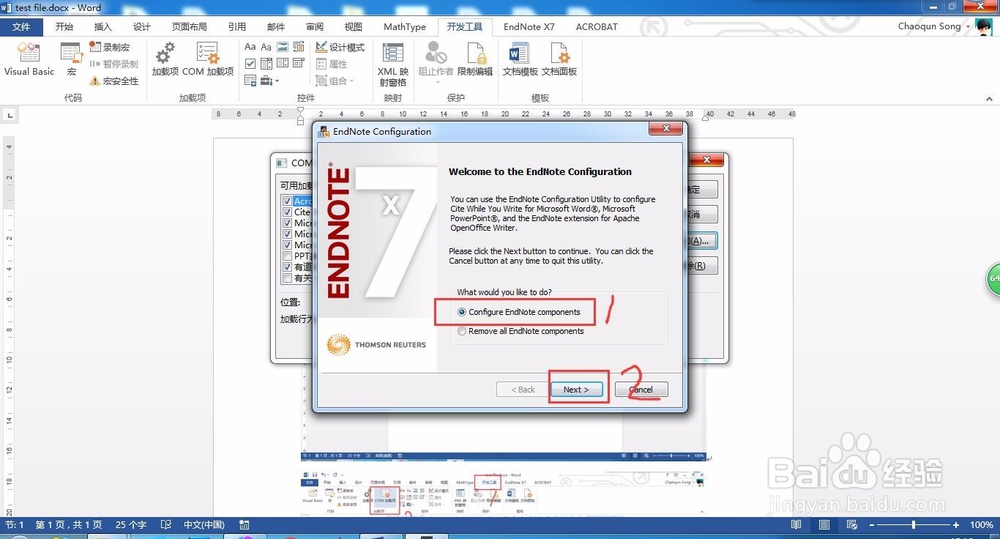The image size is (1000, 539).
Task: Toggle the PPT add-in checkbox in COM dialog
Action: [x=287, y=256]
